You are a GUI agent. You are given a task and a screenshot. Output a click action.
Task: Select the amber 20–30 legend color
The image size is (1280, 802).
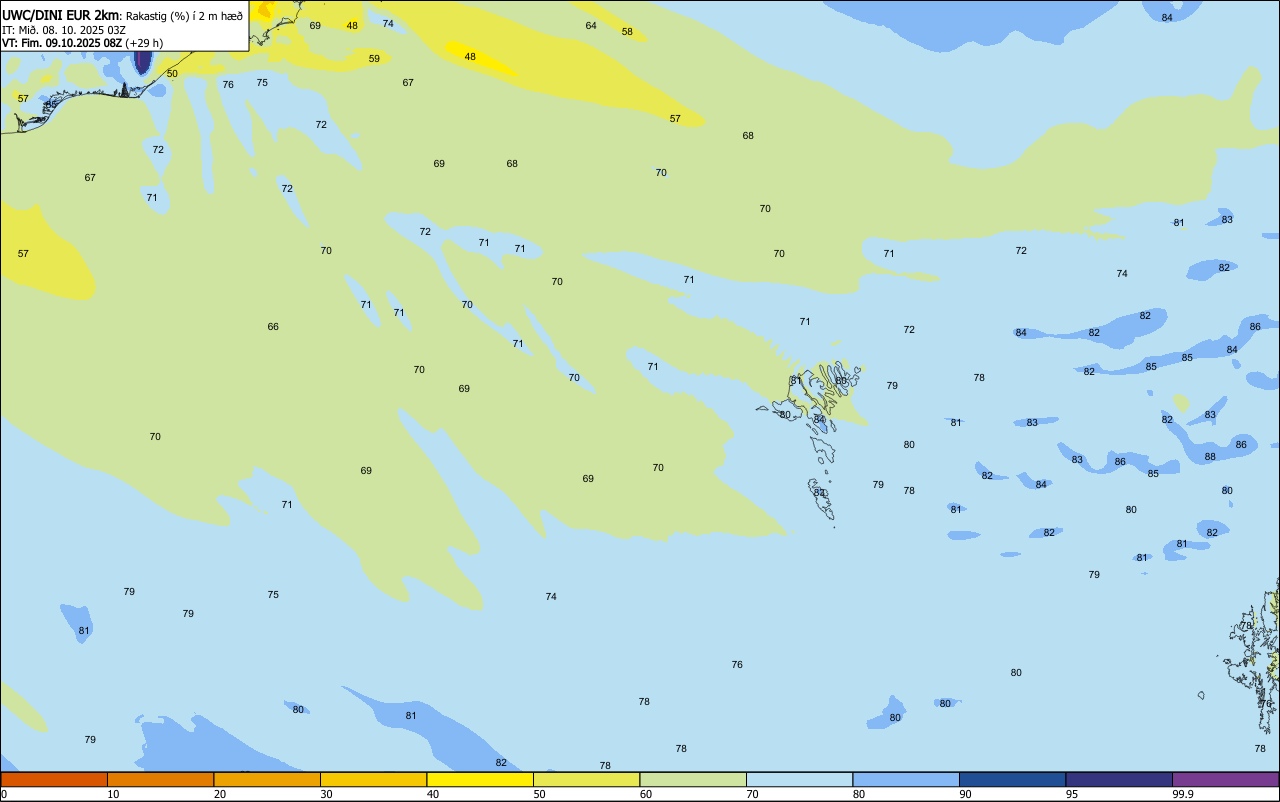coord(267,779)
